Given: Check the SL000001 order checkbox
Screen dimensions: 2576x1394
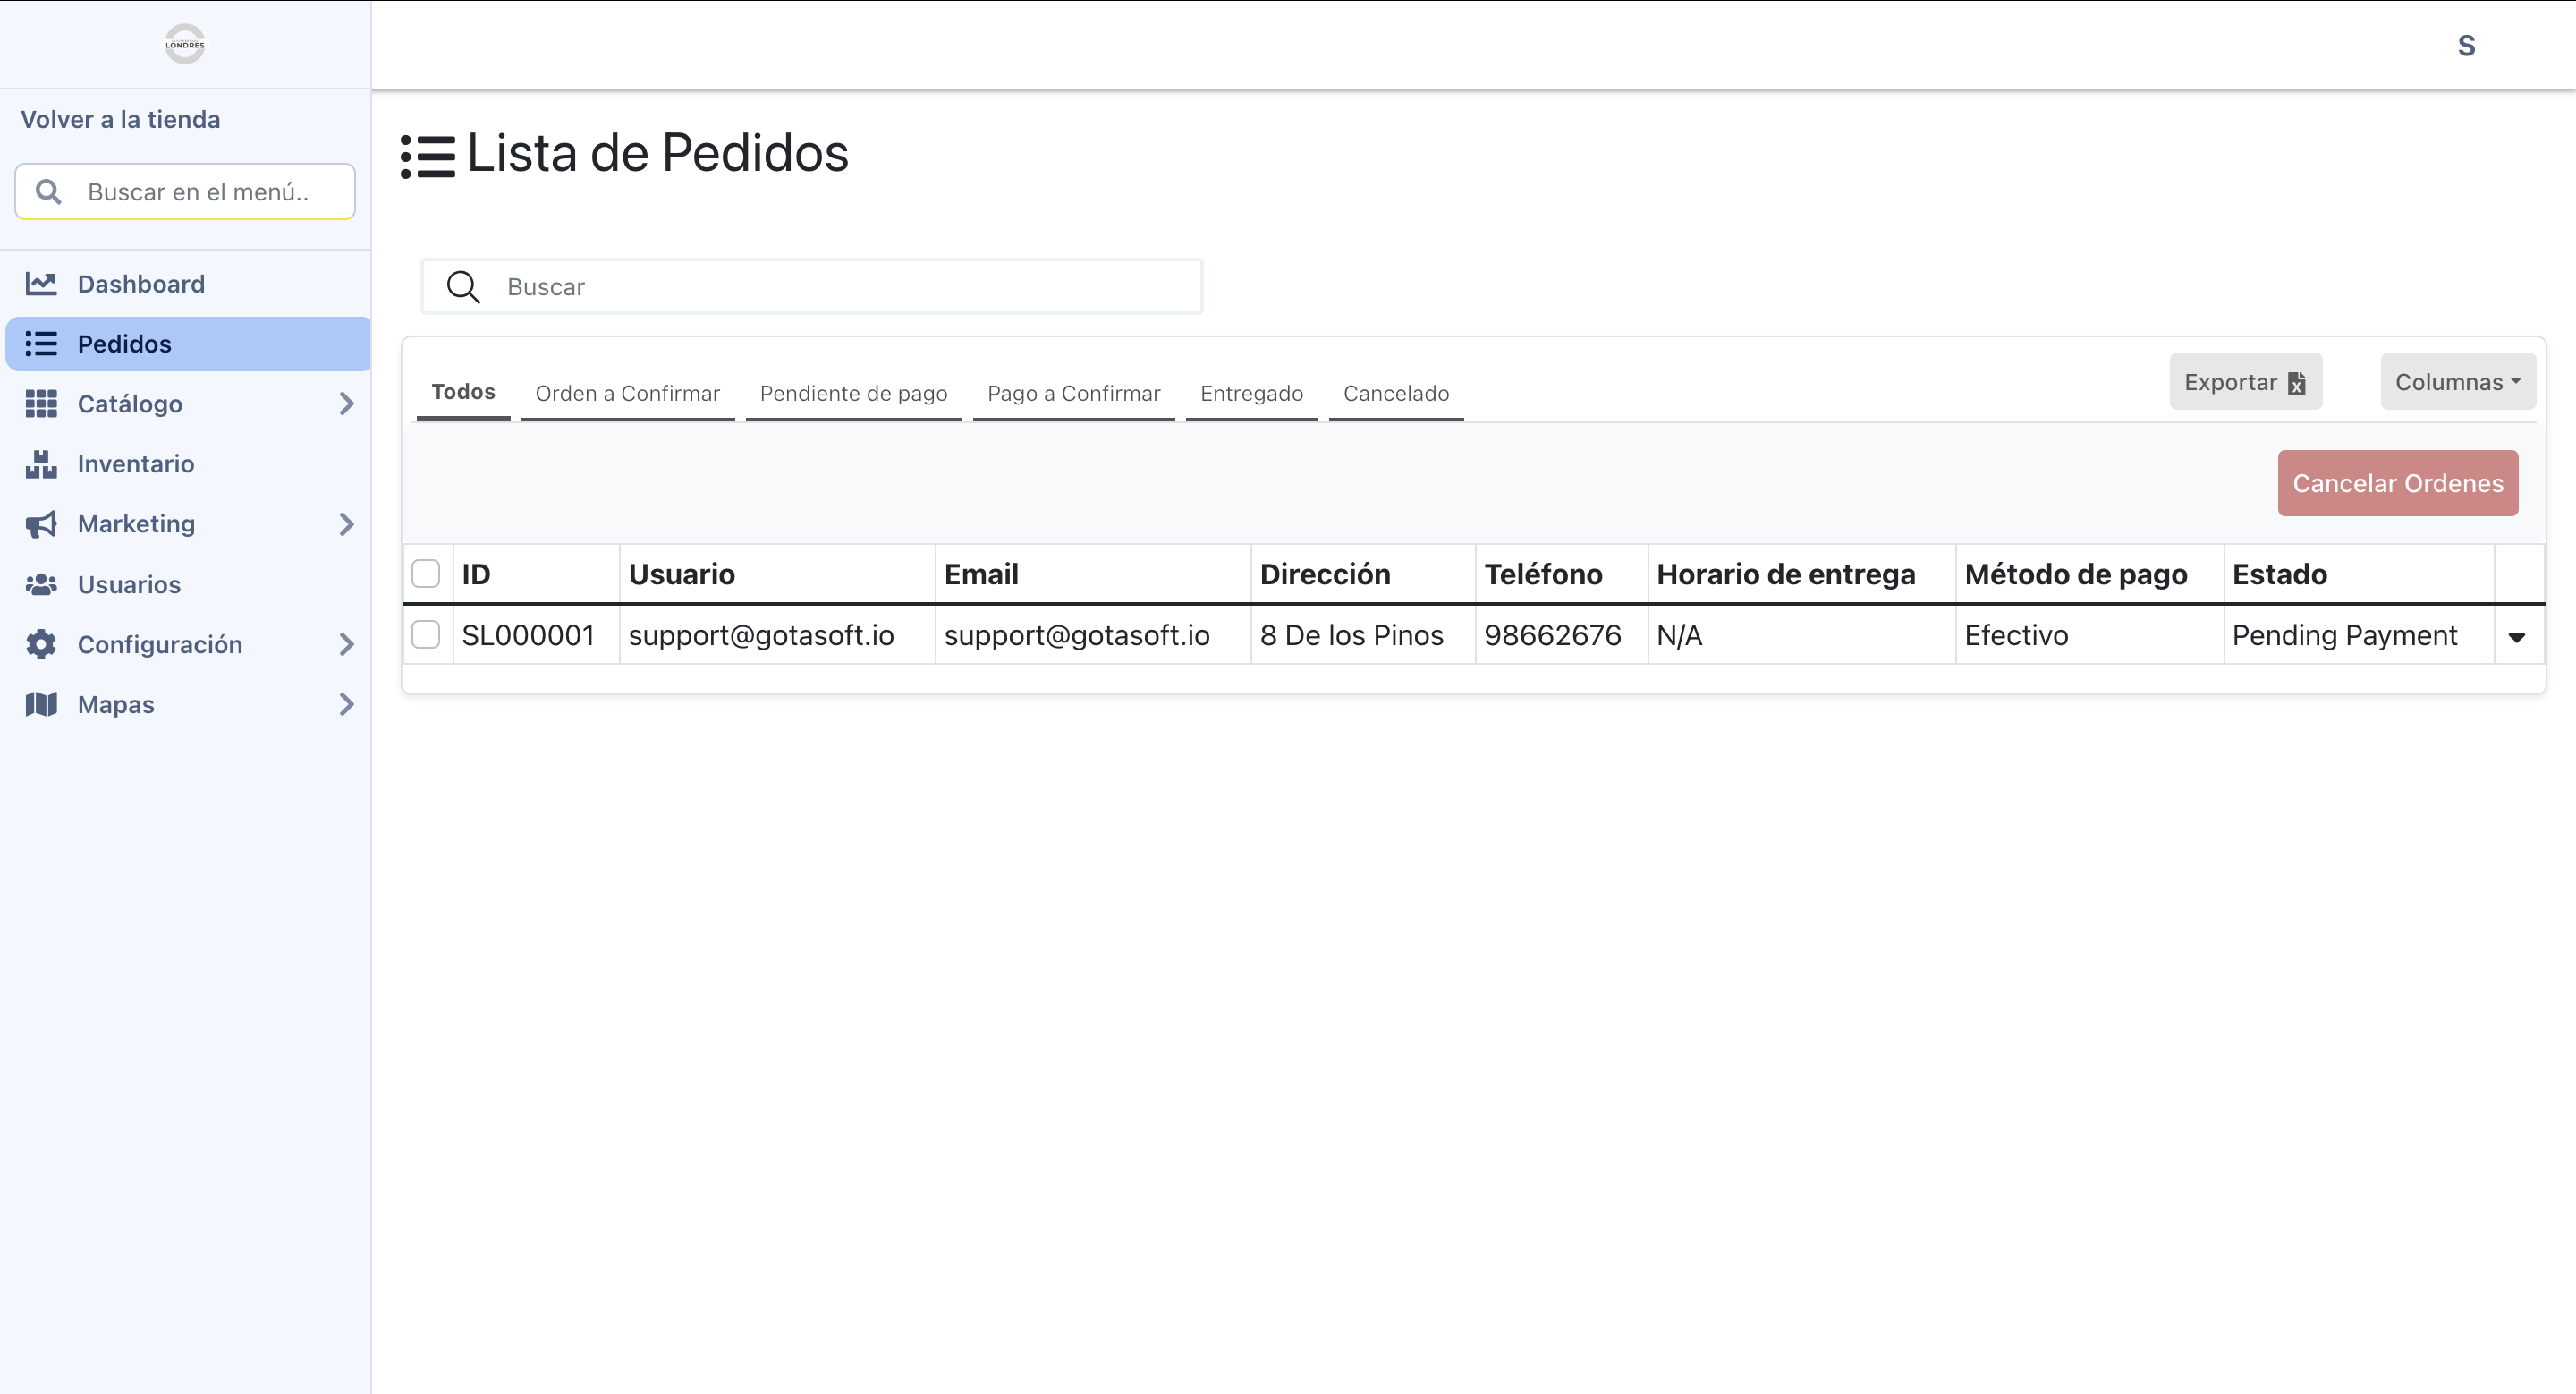Looking at the screenshot, I should point(426,635).
